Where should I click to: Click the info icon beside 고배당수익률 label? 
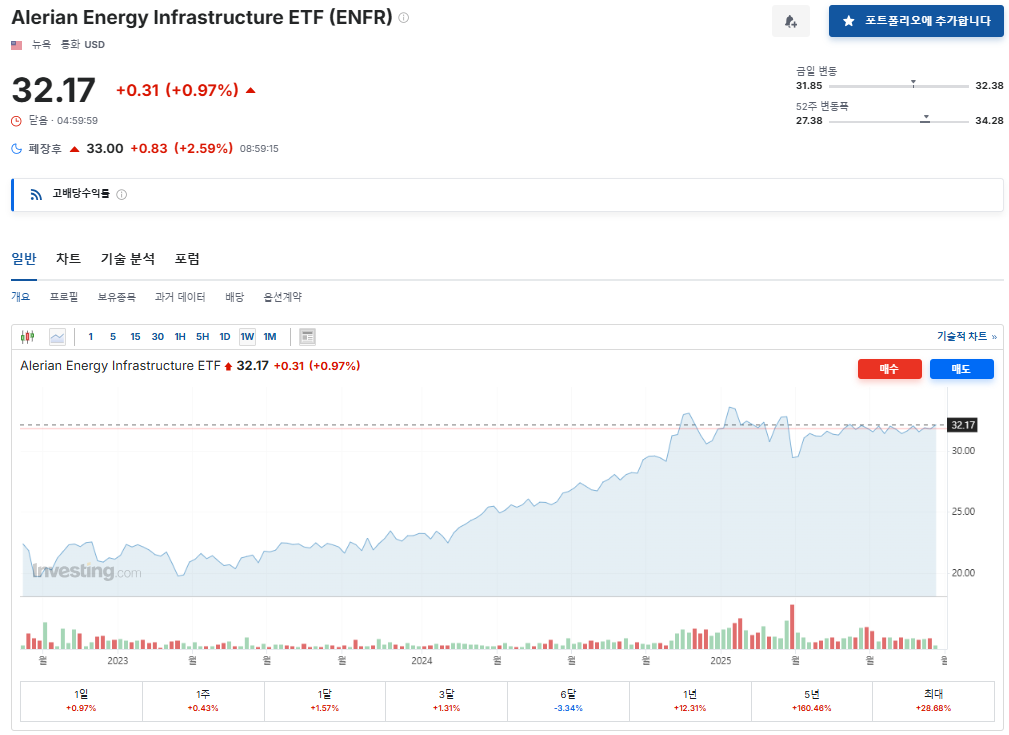coord(121,194)
